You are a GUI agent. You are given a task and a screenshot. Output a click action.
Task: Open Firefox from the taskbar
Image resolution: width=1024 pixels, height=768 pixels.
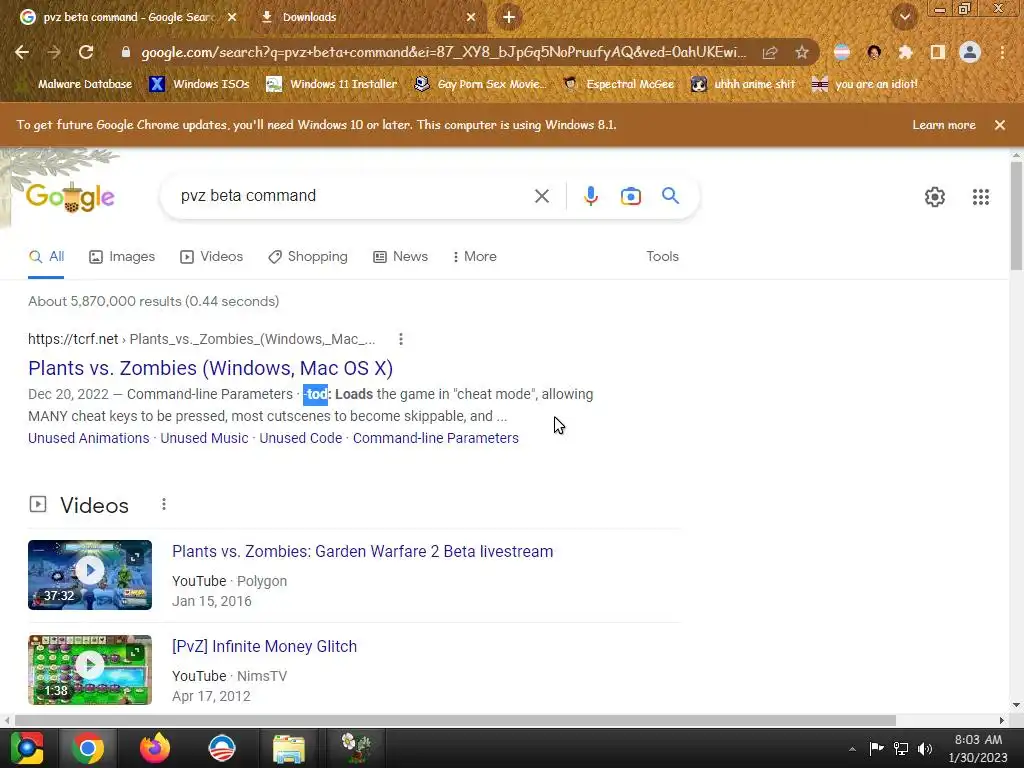[155, 748]
